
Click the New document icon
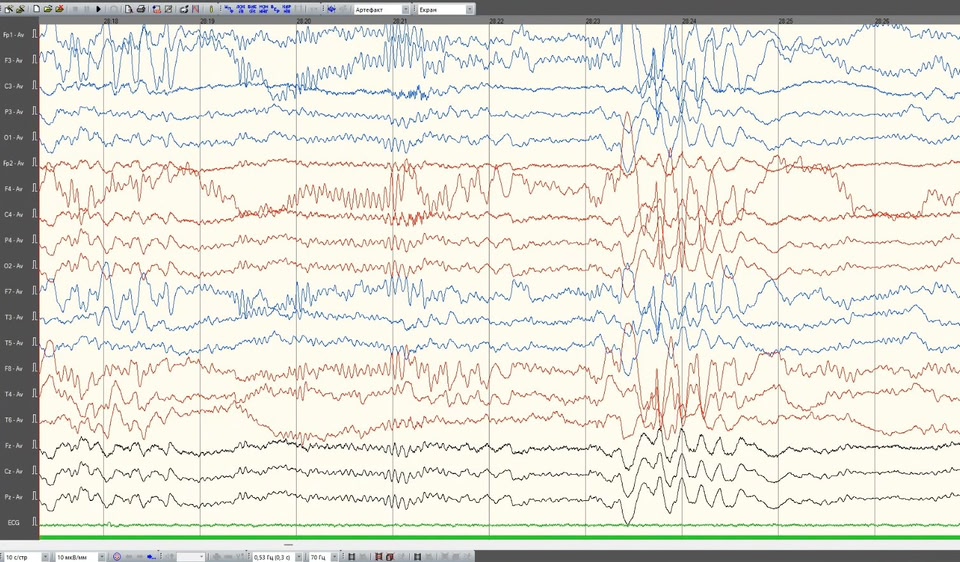click(36, 9)
